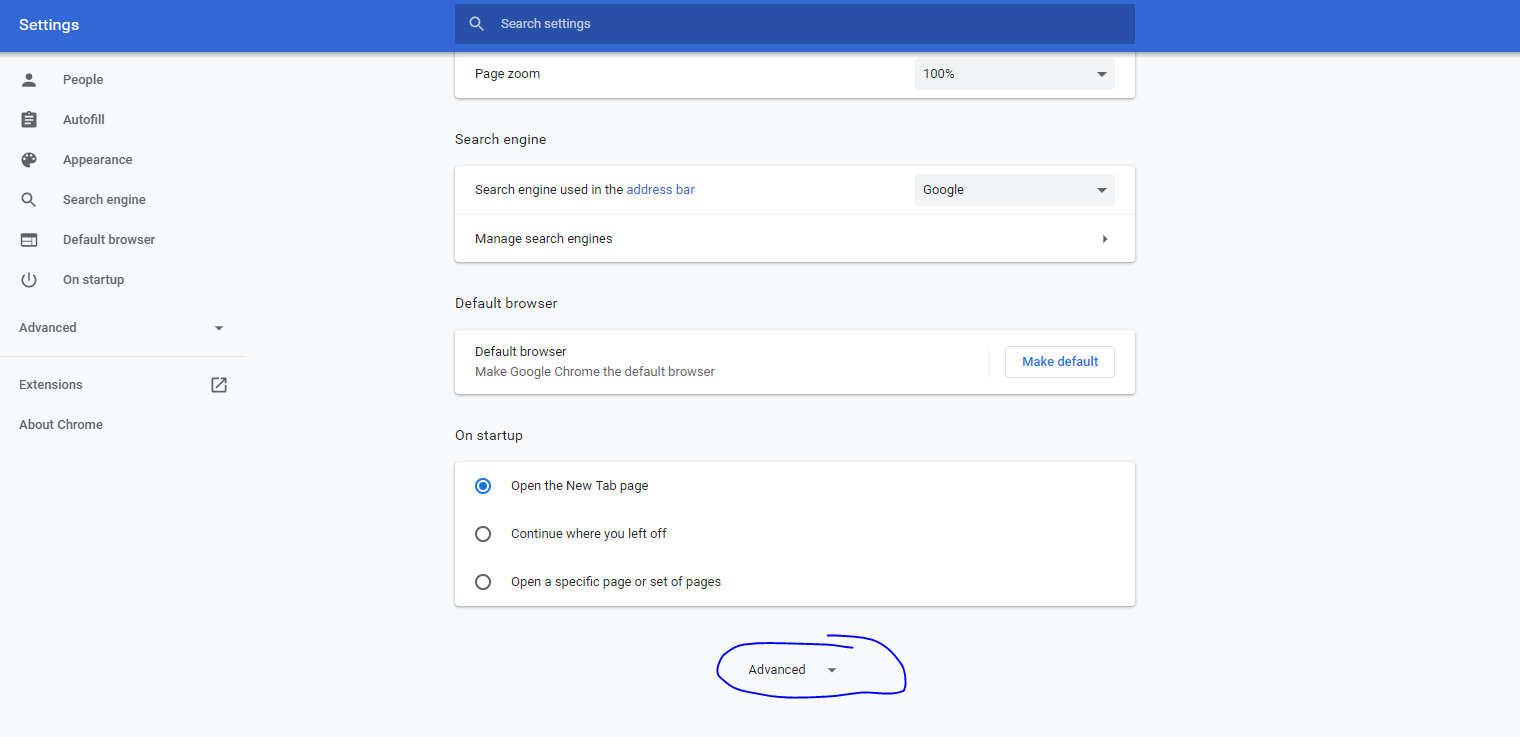Follow the address bar link
The width and height of the screenshot is (1520, 737).
(660, 190)
